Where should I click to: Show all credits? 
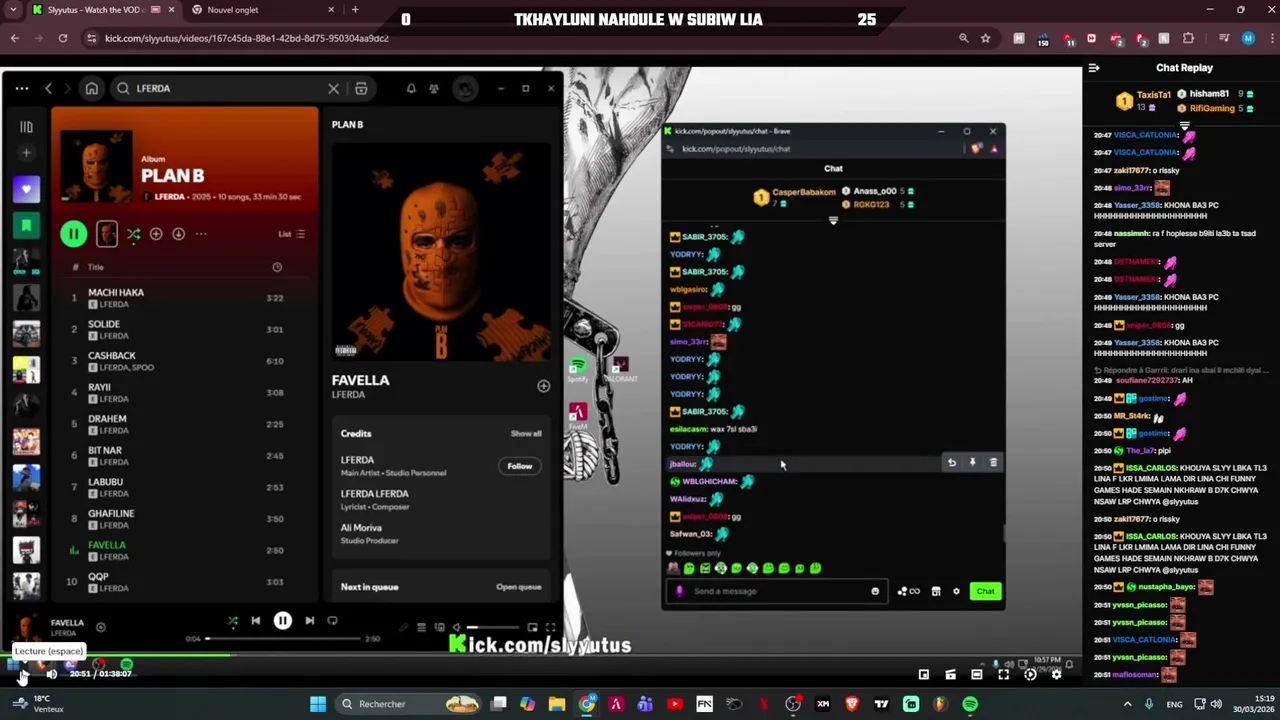tap(526, 434)
